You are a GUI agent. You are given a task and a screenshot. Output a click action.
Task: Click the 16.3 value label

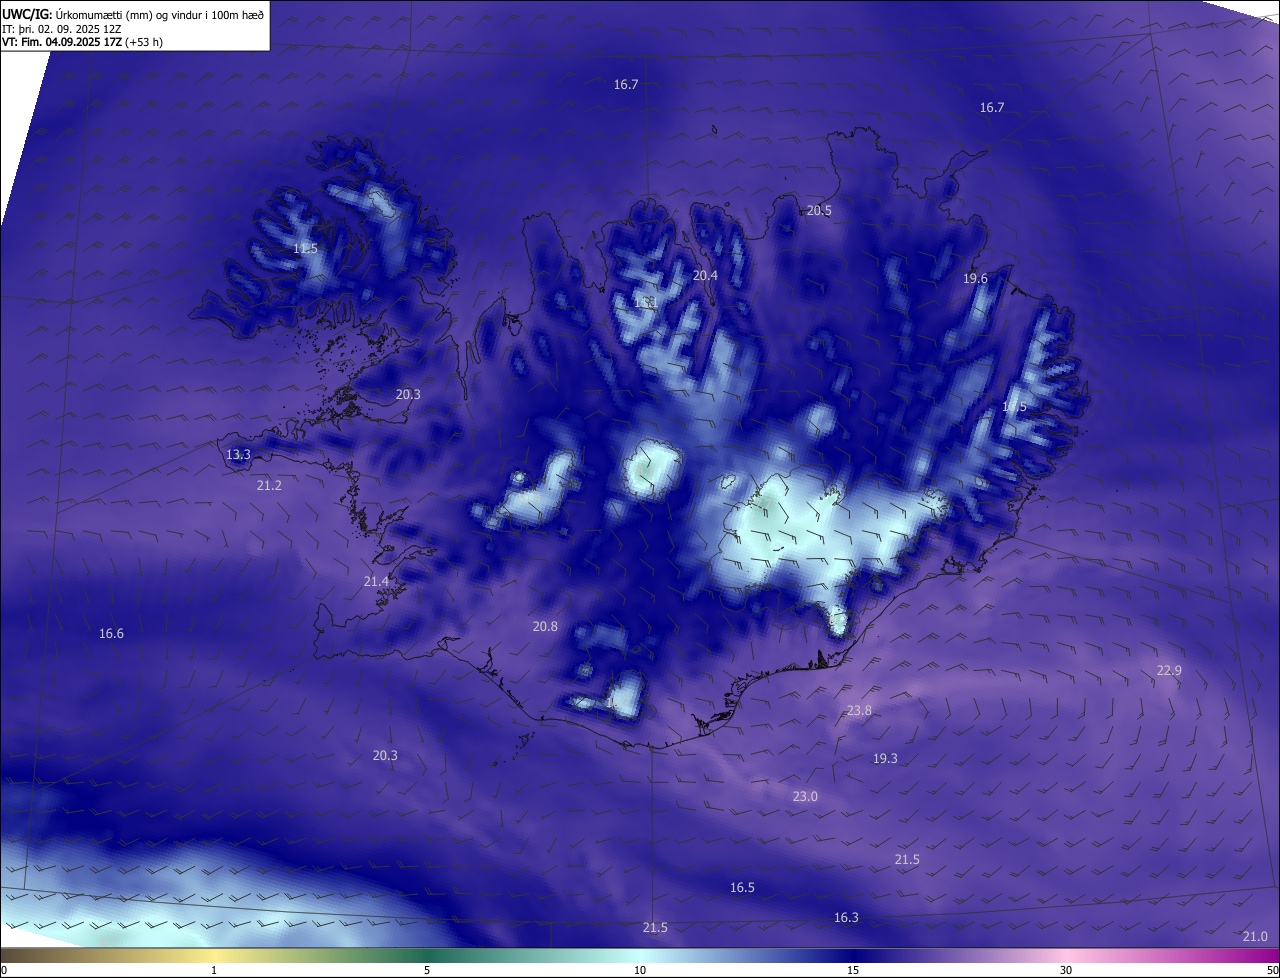click(x=846, y=918)
